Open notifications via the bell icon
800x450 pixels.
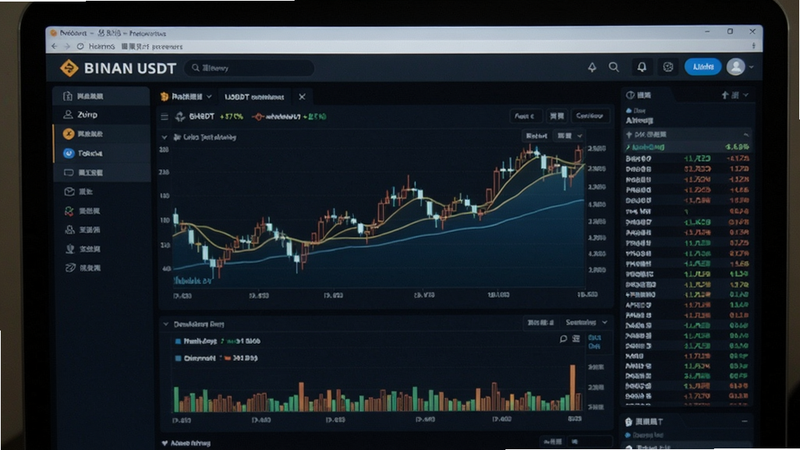pos(642,67)
